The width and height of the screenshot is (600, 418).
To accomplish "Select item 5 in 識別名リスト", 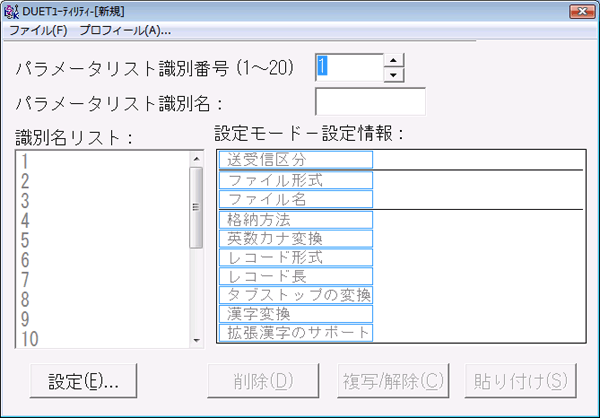I will point(100,240).
